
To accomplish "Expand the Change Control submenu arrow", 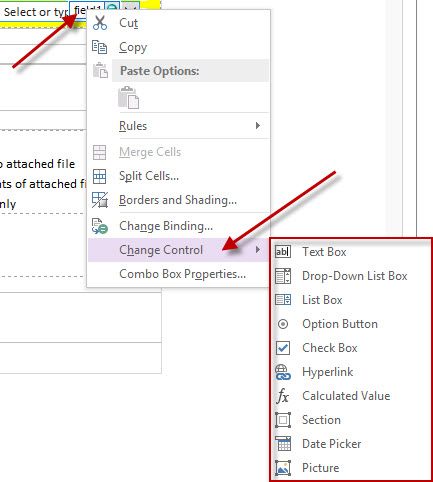I will click(x=257, y=250).
